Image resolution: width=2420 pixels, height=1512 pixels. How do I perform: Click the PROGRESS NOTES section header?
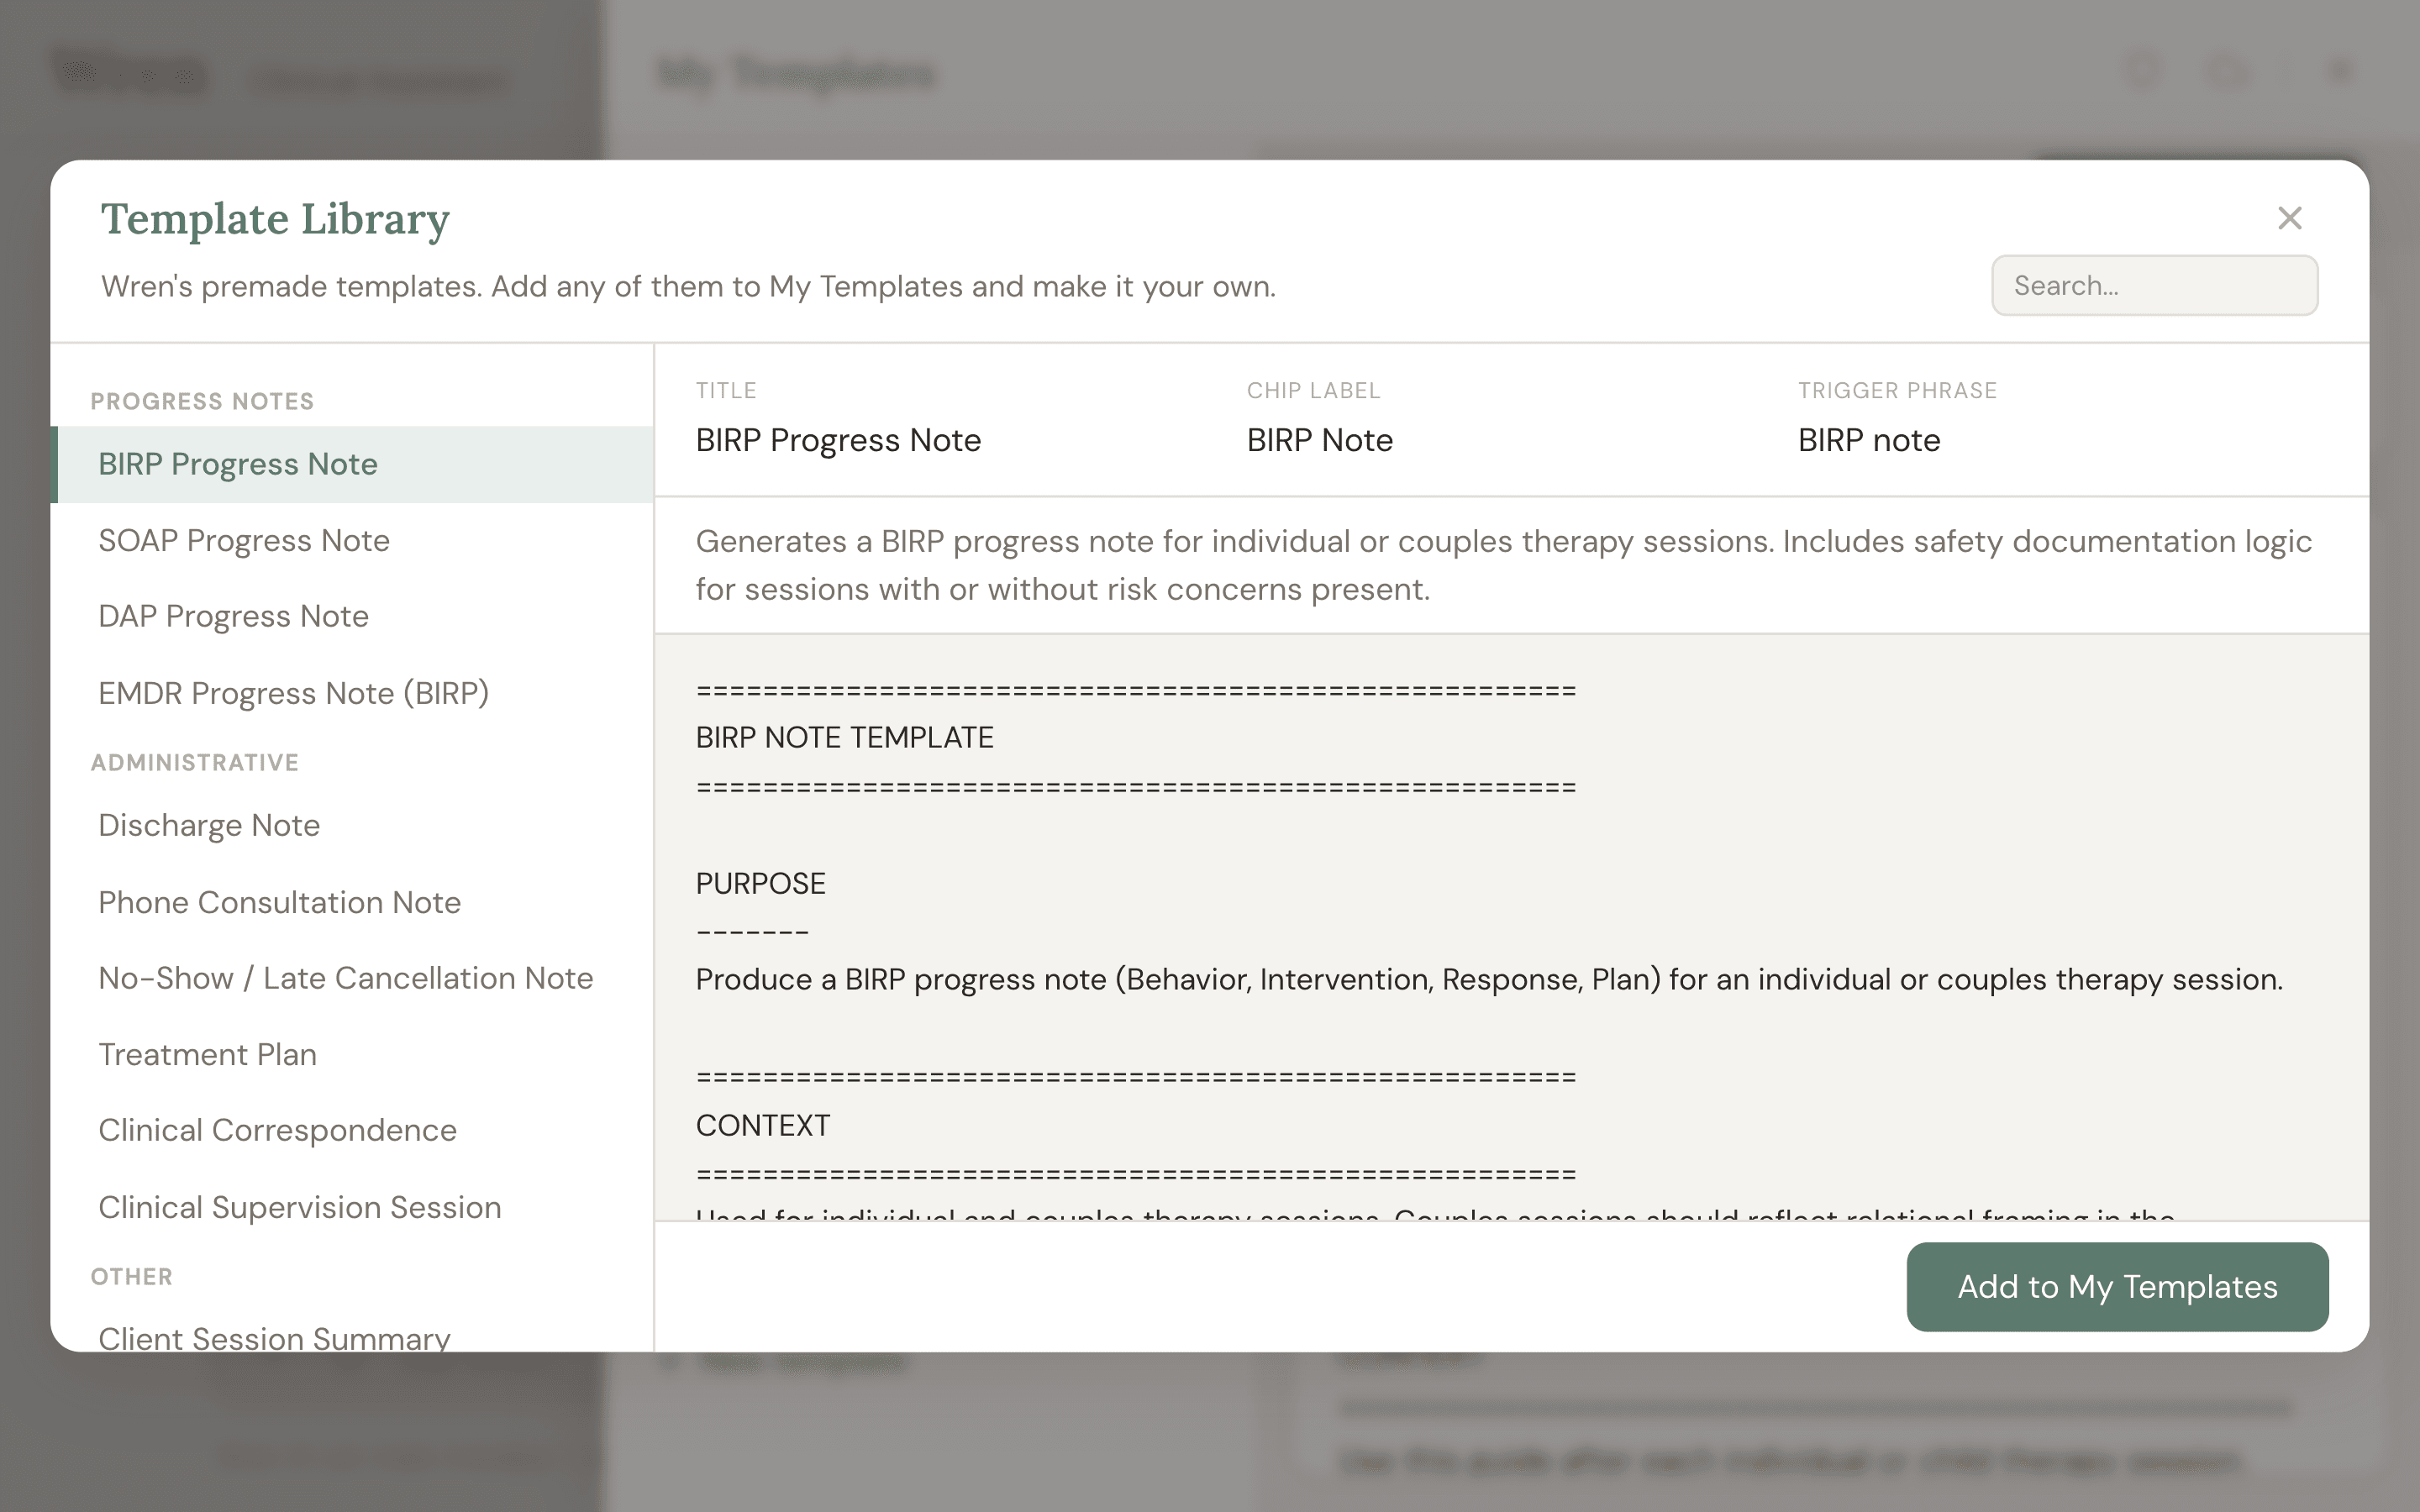[202, 401]
